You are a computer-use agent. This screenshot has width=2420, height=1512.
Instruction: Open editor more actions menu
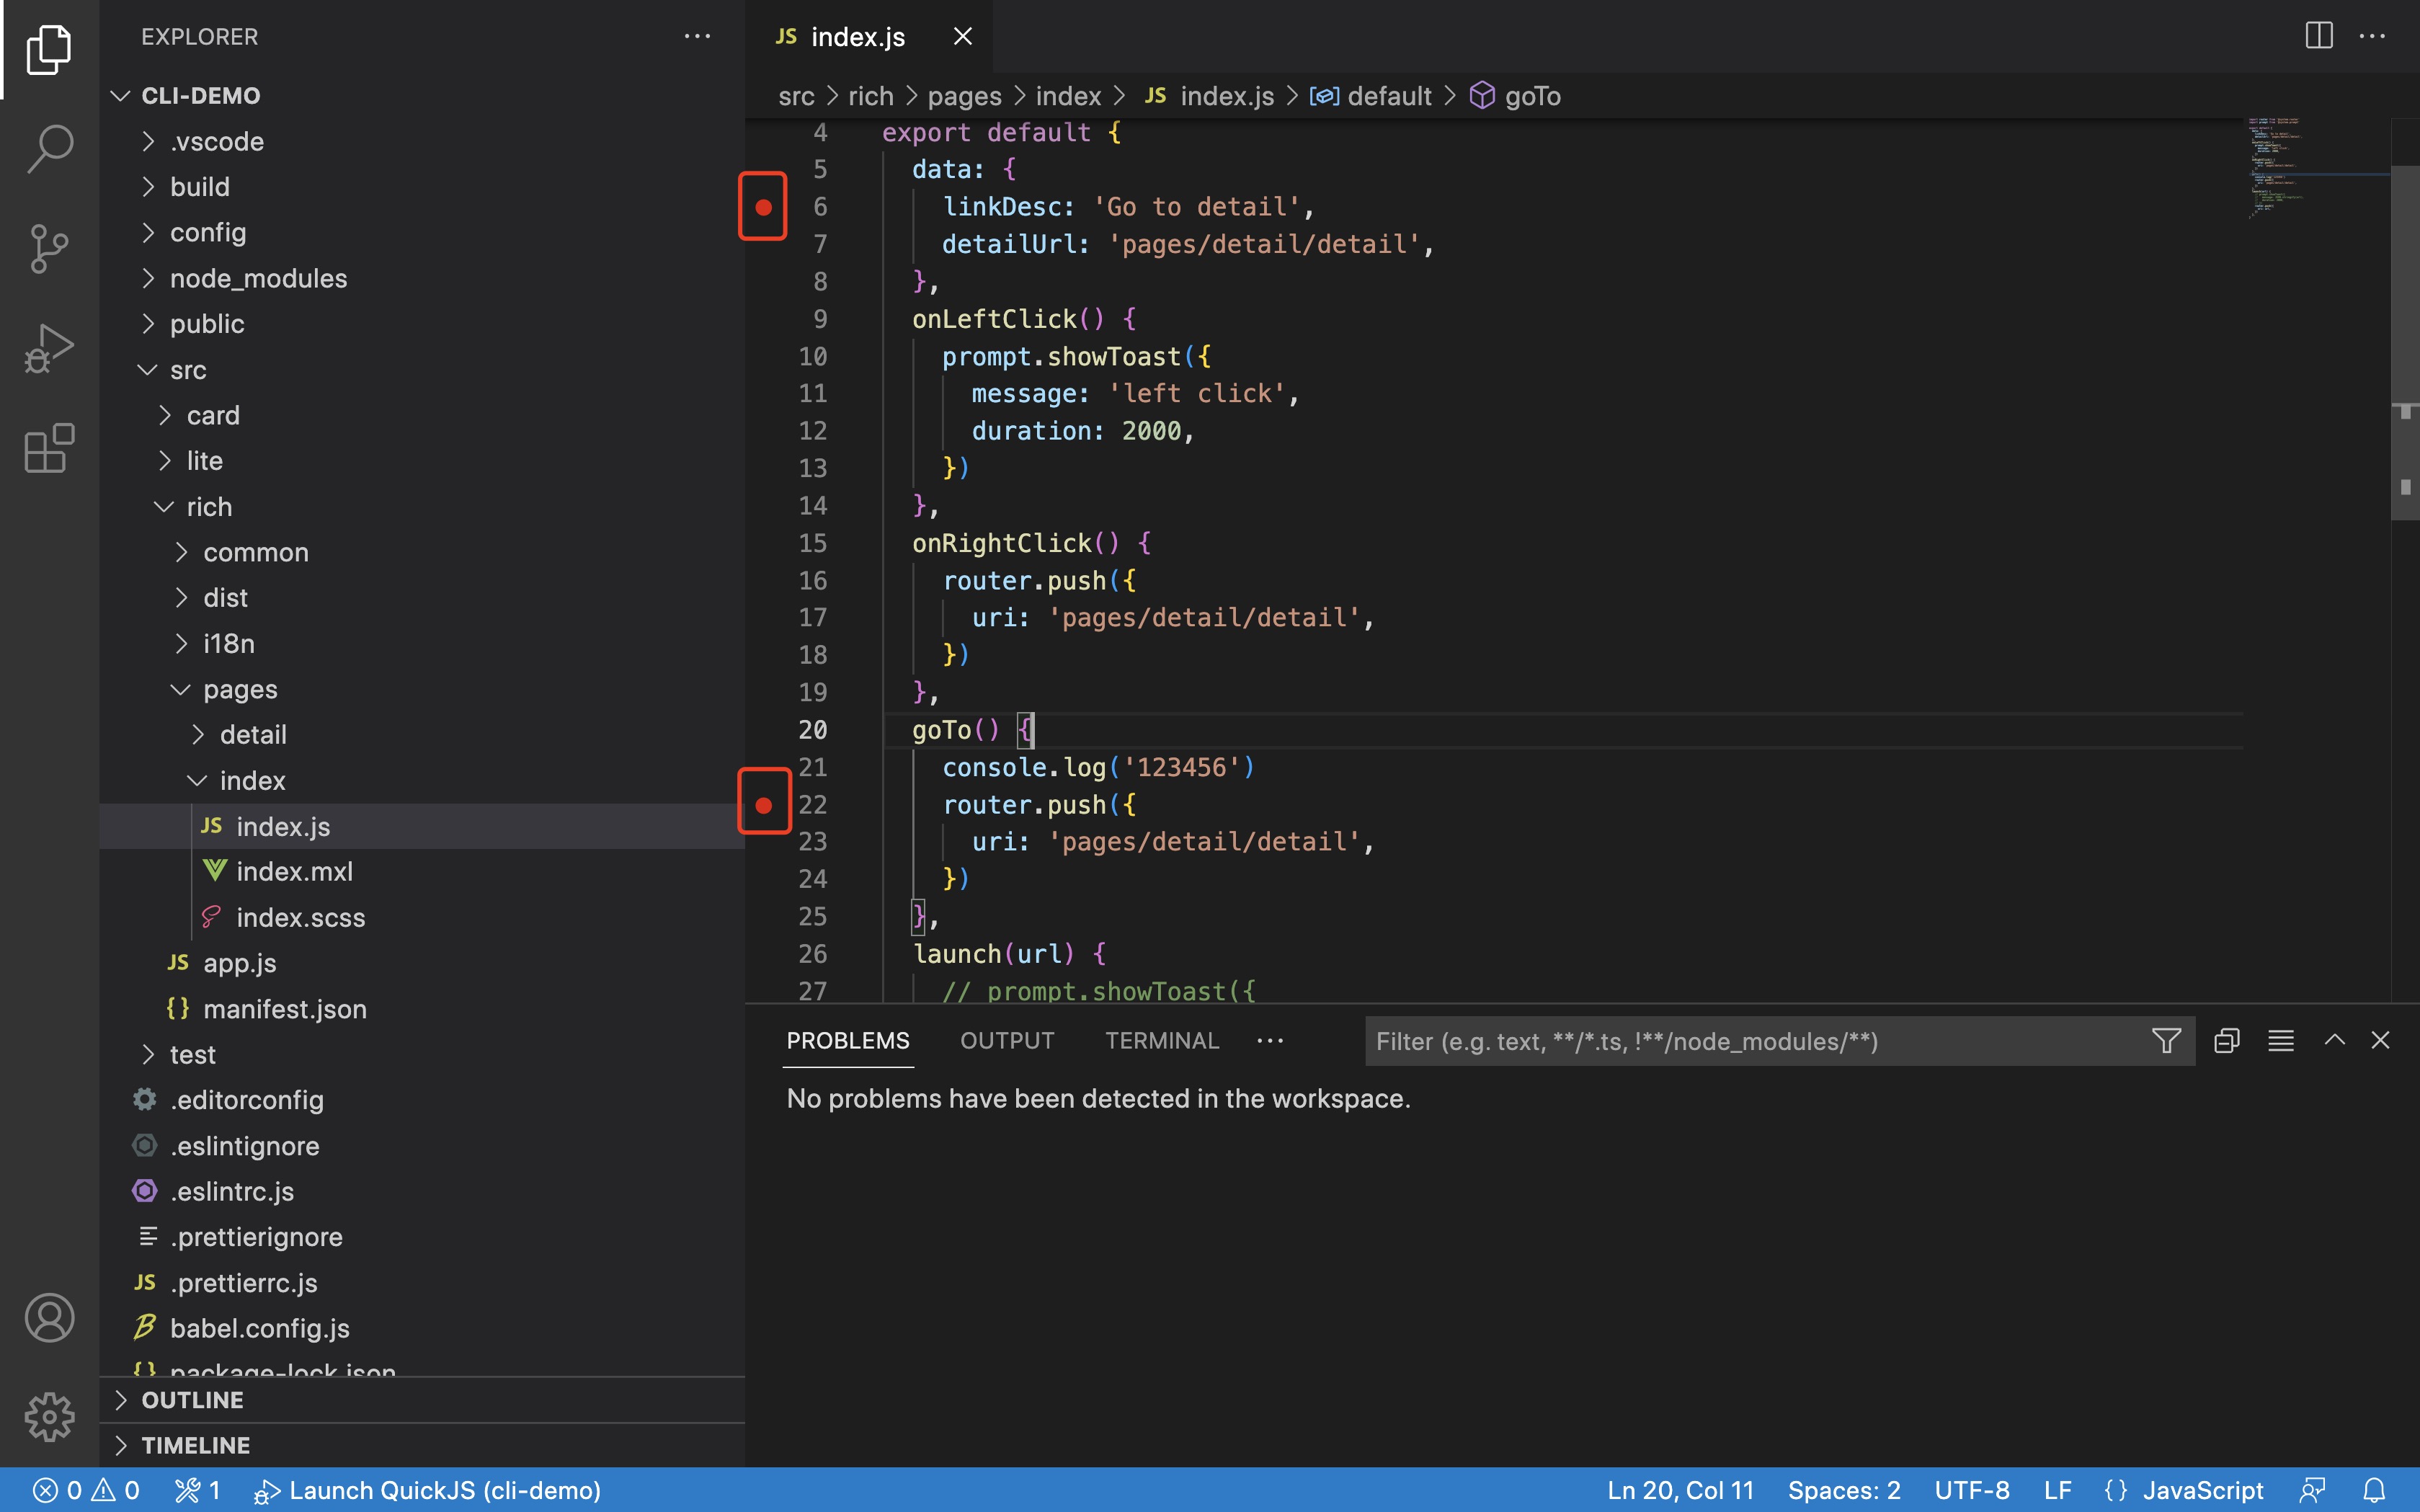(2372, 36)
